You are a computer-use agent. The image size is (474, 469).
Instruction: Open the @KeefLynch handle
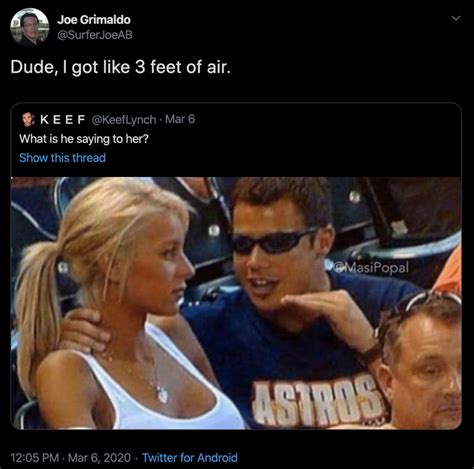point(123,120)
